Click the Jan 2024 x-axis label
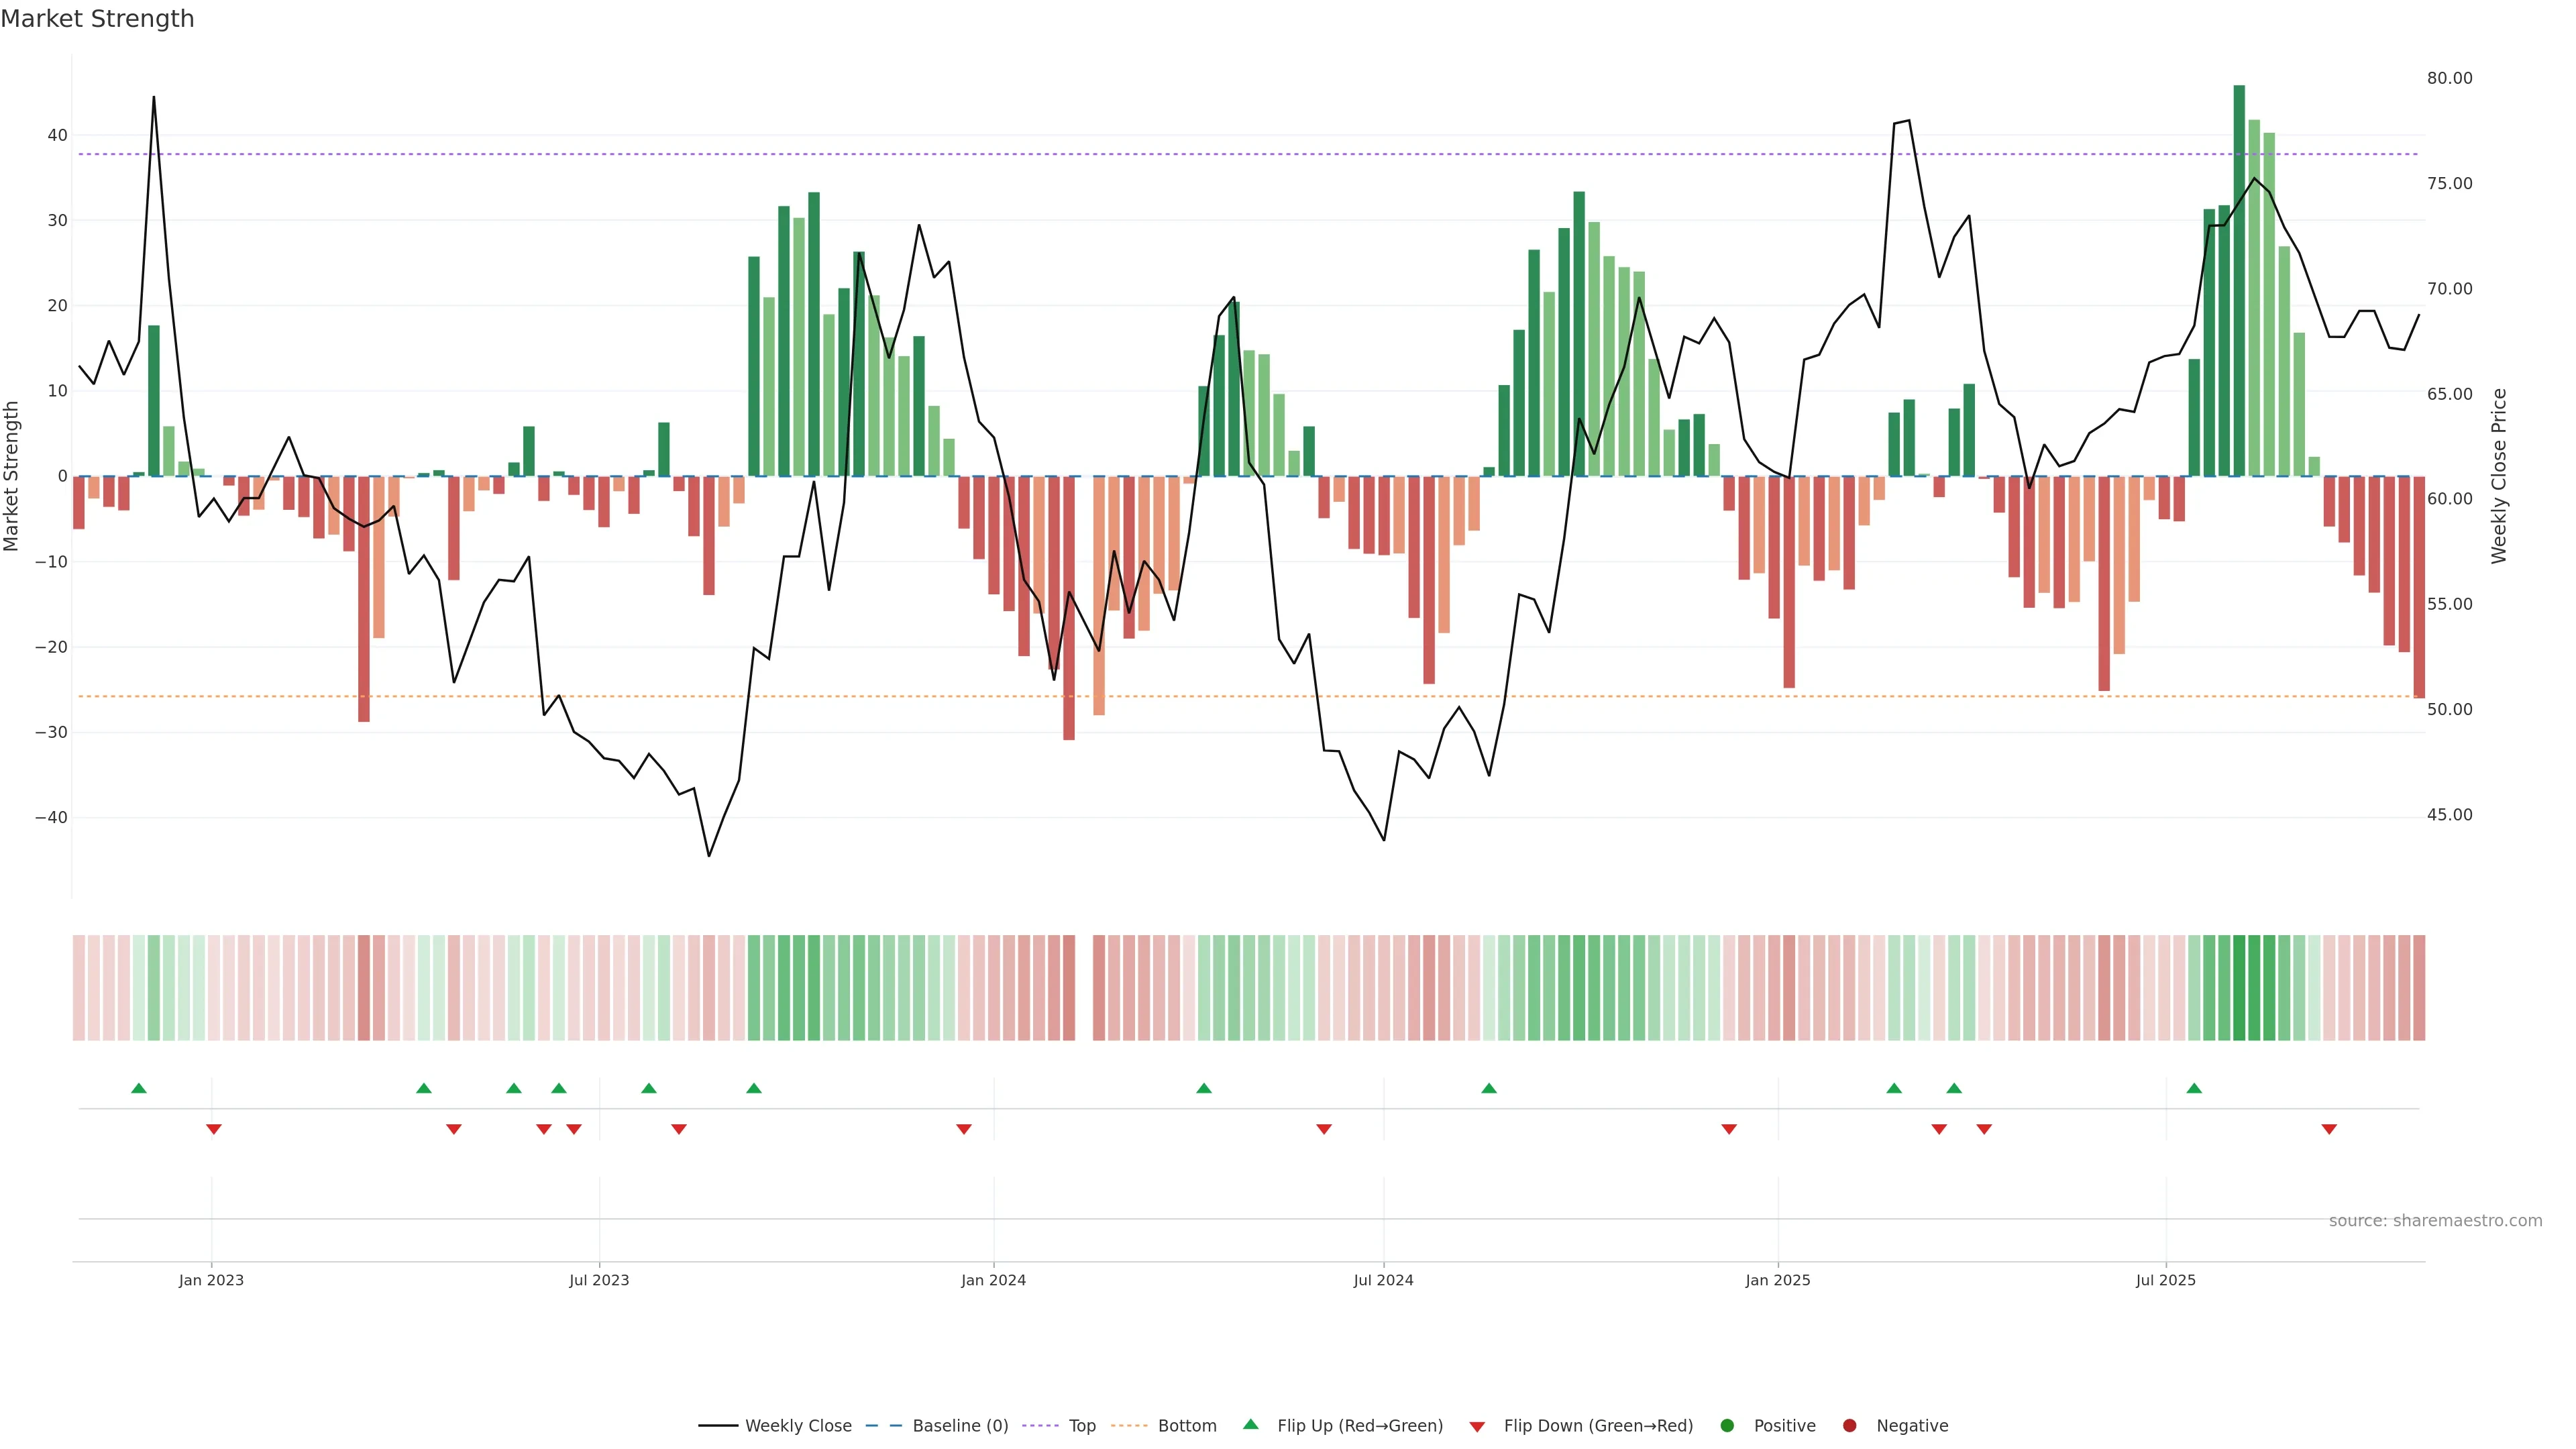The height and width of the screenshot is (1449, 2576). pyautogui.click(x=993, y=1280)
